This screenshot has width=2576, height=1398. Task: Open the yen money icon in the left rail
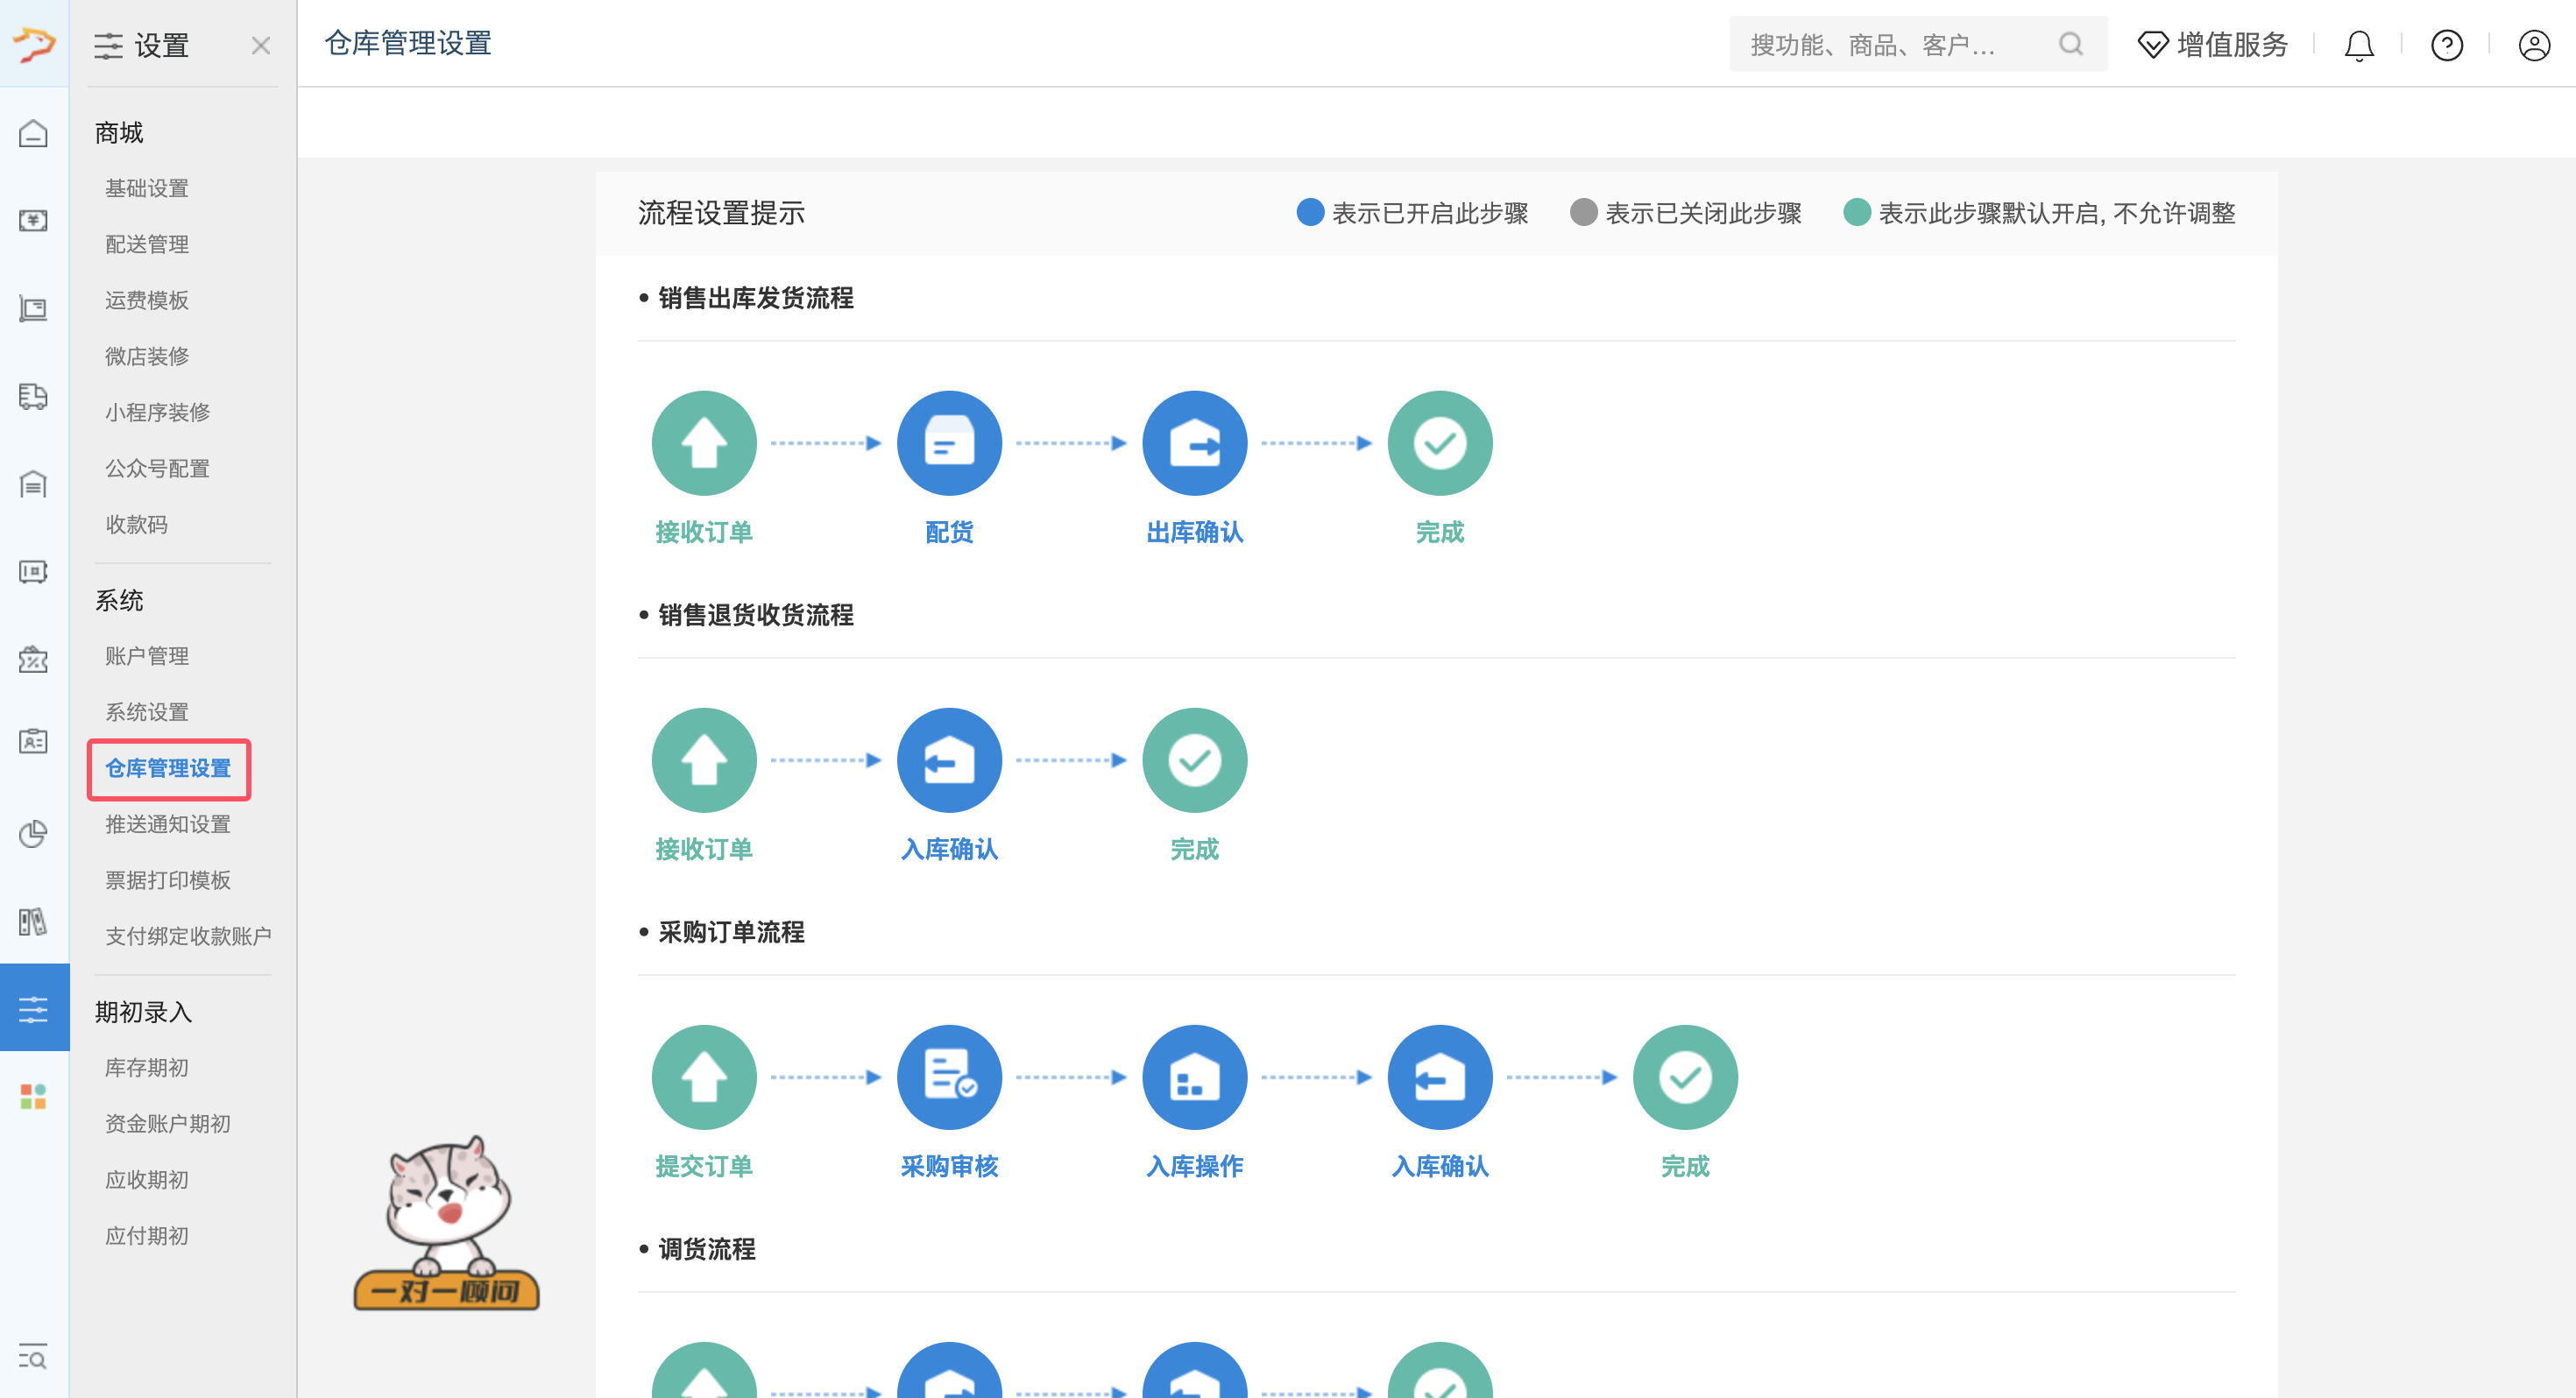coord(34,221)
